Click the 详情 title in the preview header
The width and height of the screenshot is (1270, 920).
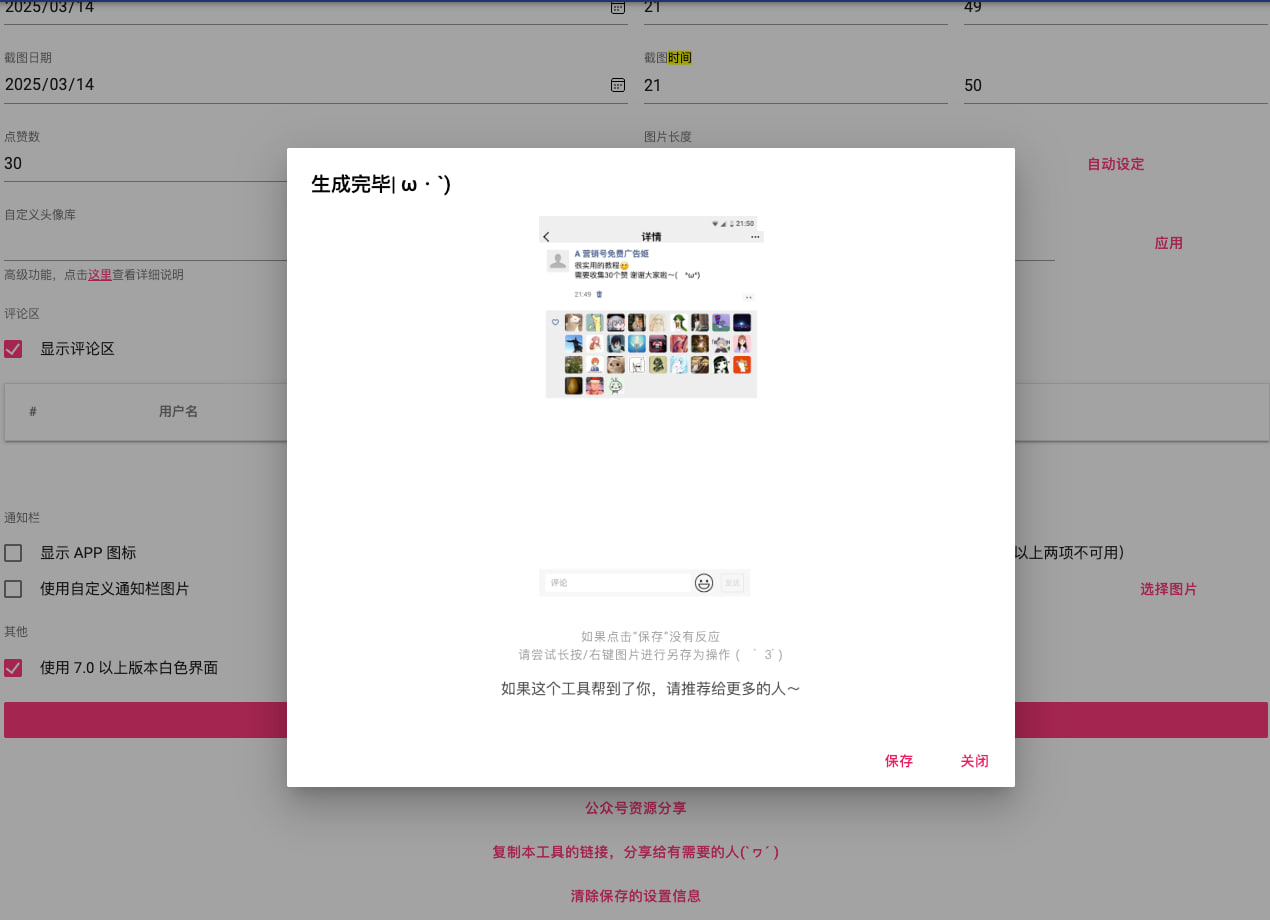(x=651, y=237)
